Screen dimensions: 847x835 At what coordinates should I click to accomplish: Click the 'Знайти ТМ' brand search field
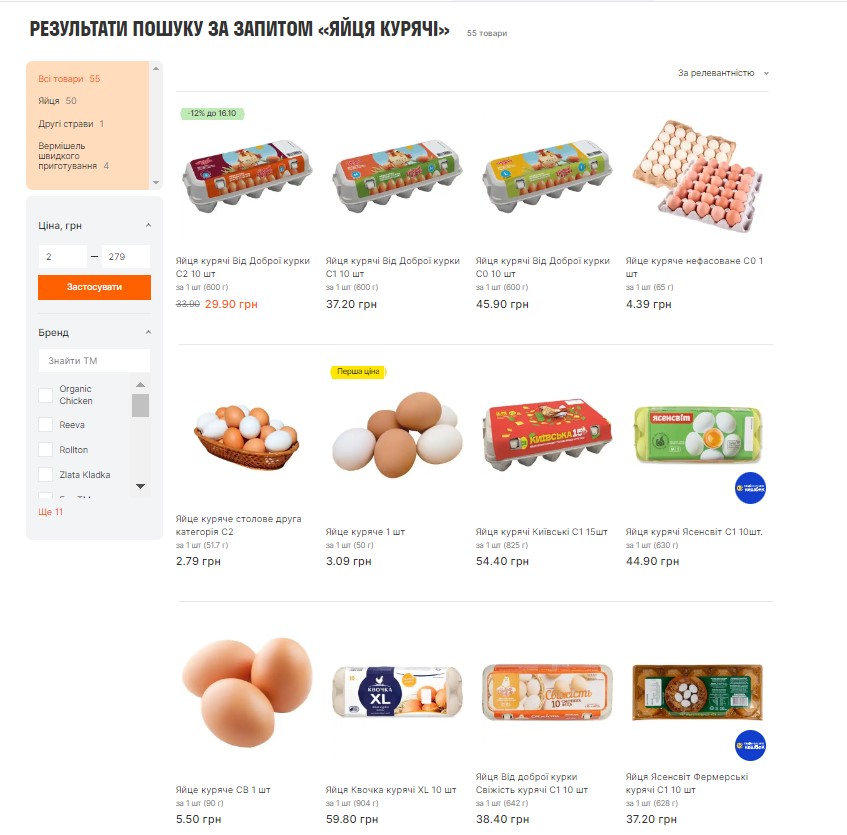pos(95,360)
